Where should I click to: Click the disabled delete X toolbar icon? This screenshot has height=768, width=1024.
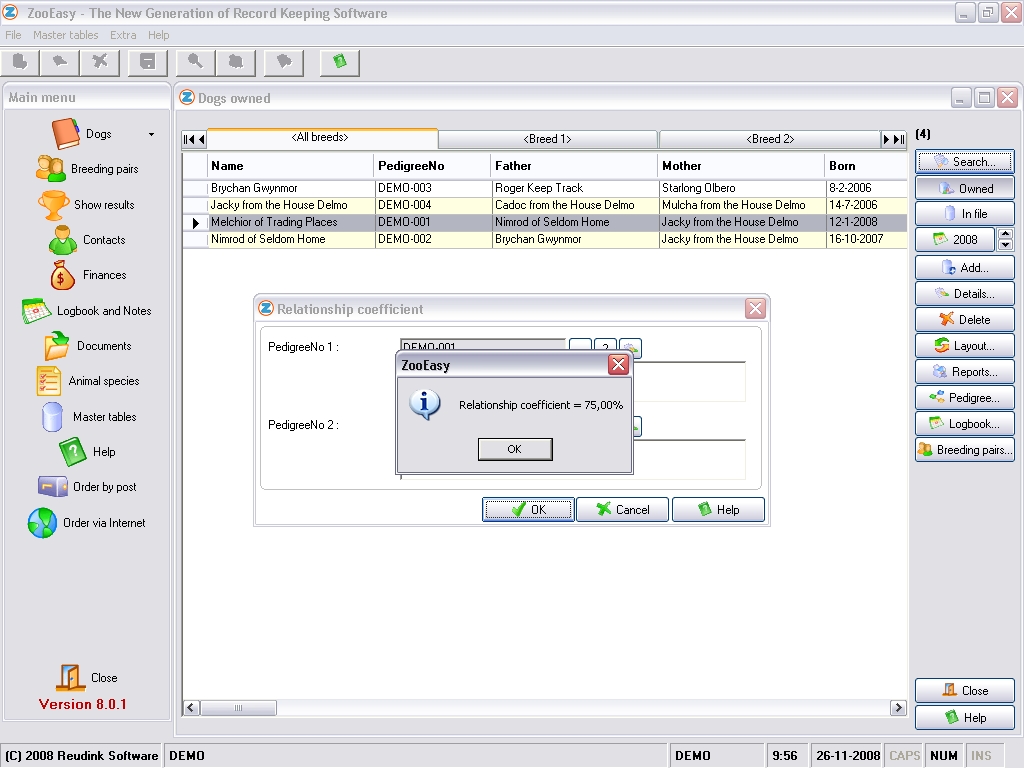pyautogui.click(x=100, y=62)
